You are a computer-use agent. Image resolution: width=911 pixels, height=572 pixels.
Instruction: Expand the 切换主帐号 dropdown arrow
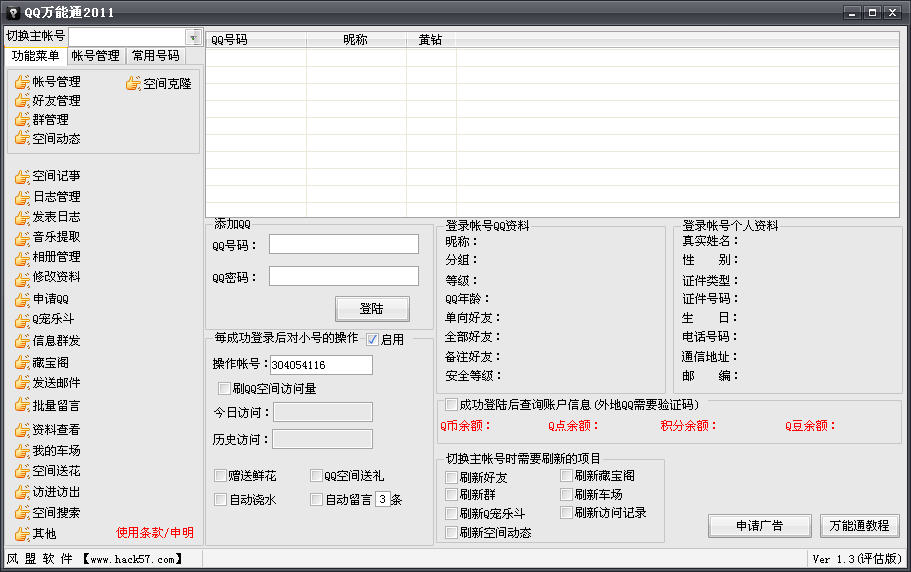[193, 37]
